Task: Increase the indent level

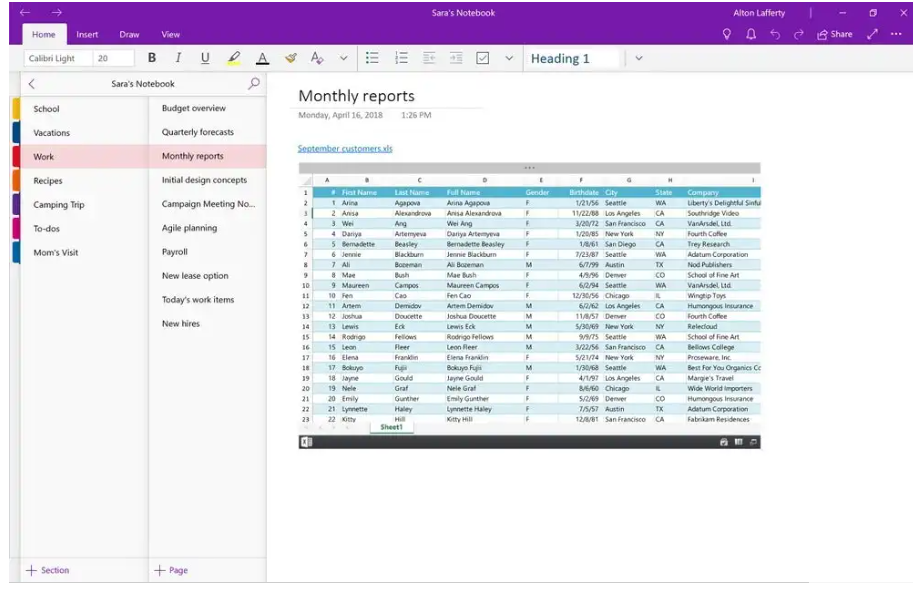Action: coord(456,58)
